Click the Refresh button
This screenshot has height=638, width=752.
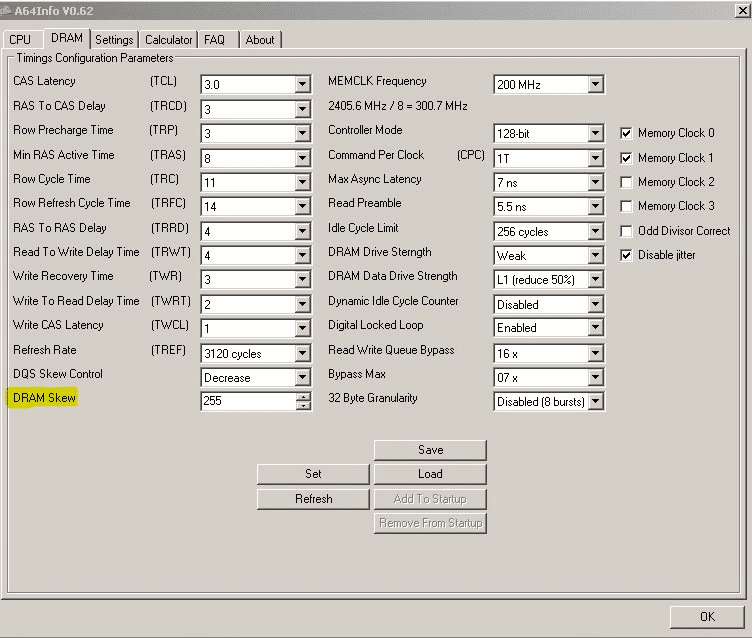click(x=313, y=499)
